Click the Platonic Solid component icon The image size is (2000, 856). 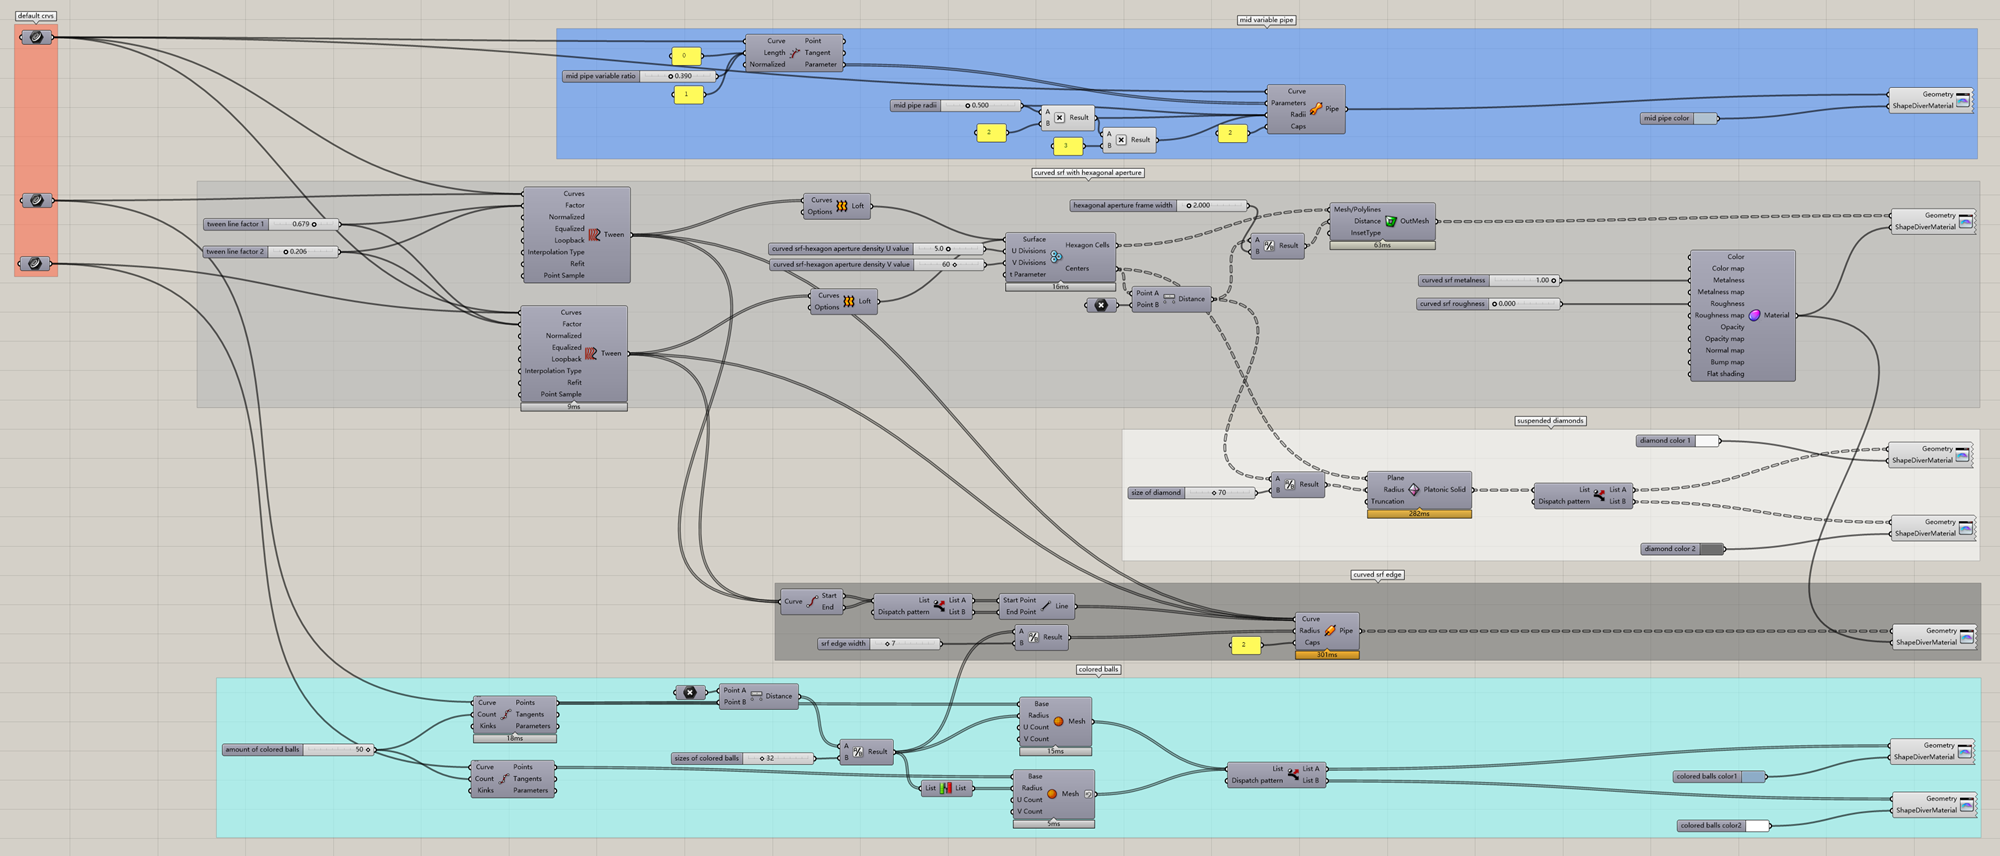pos(1414,490)
